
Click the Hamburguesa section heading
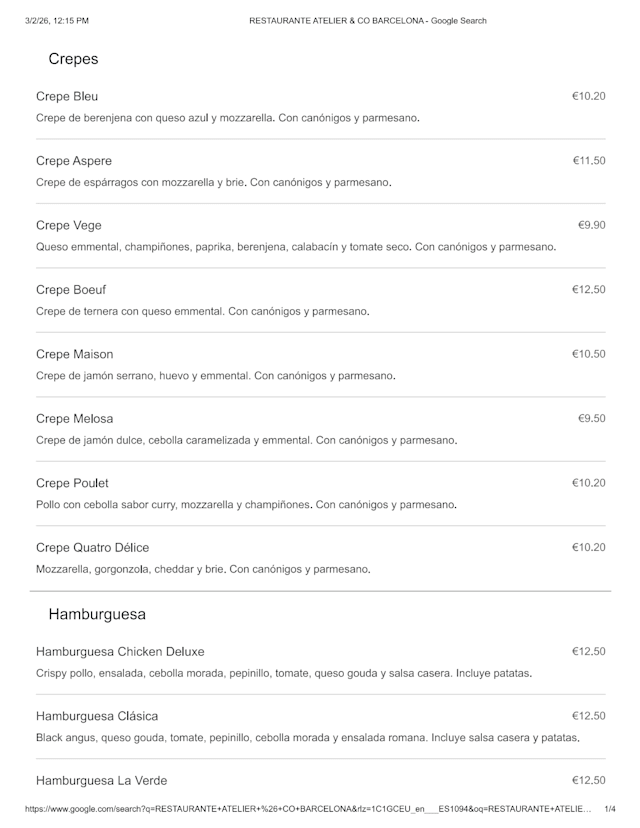(x=97, y=614)
